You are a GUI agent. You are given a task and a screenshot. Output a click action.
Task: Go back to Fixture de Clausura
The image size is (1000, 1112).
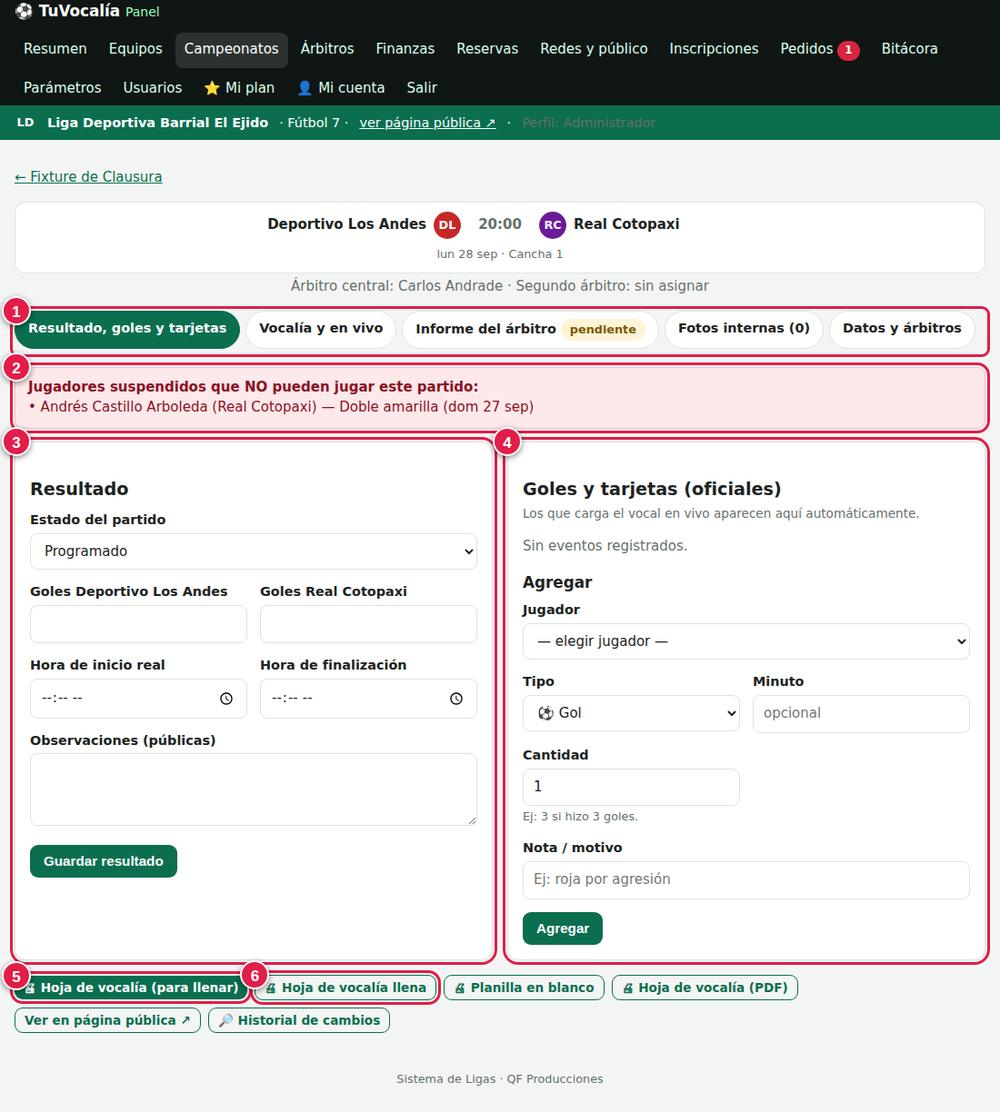[x=89, y=177]
